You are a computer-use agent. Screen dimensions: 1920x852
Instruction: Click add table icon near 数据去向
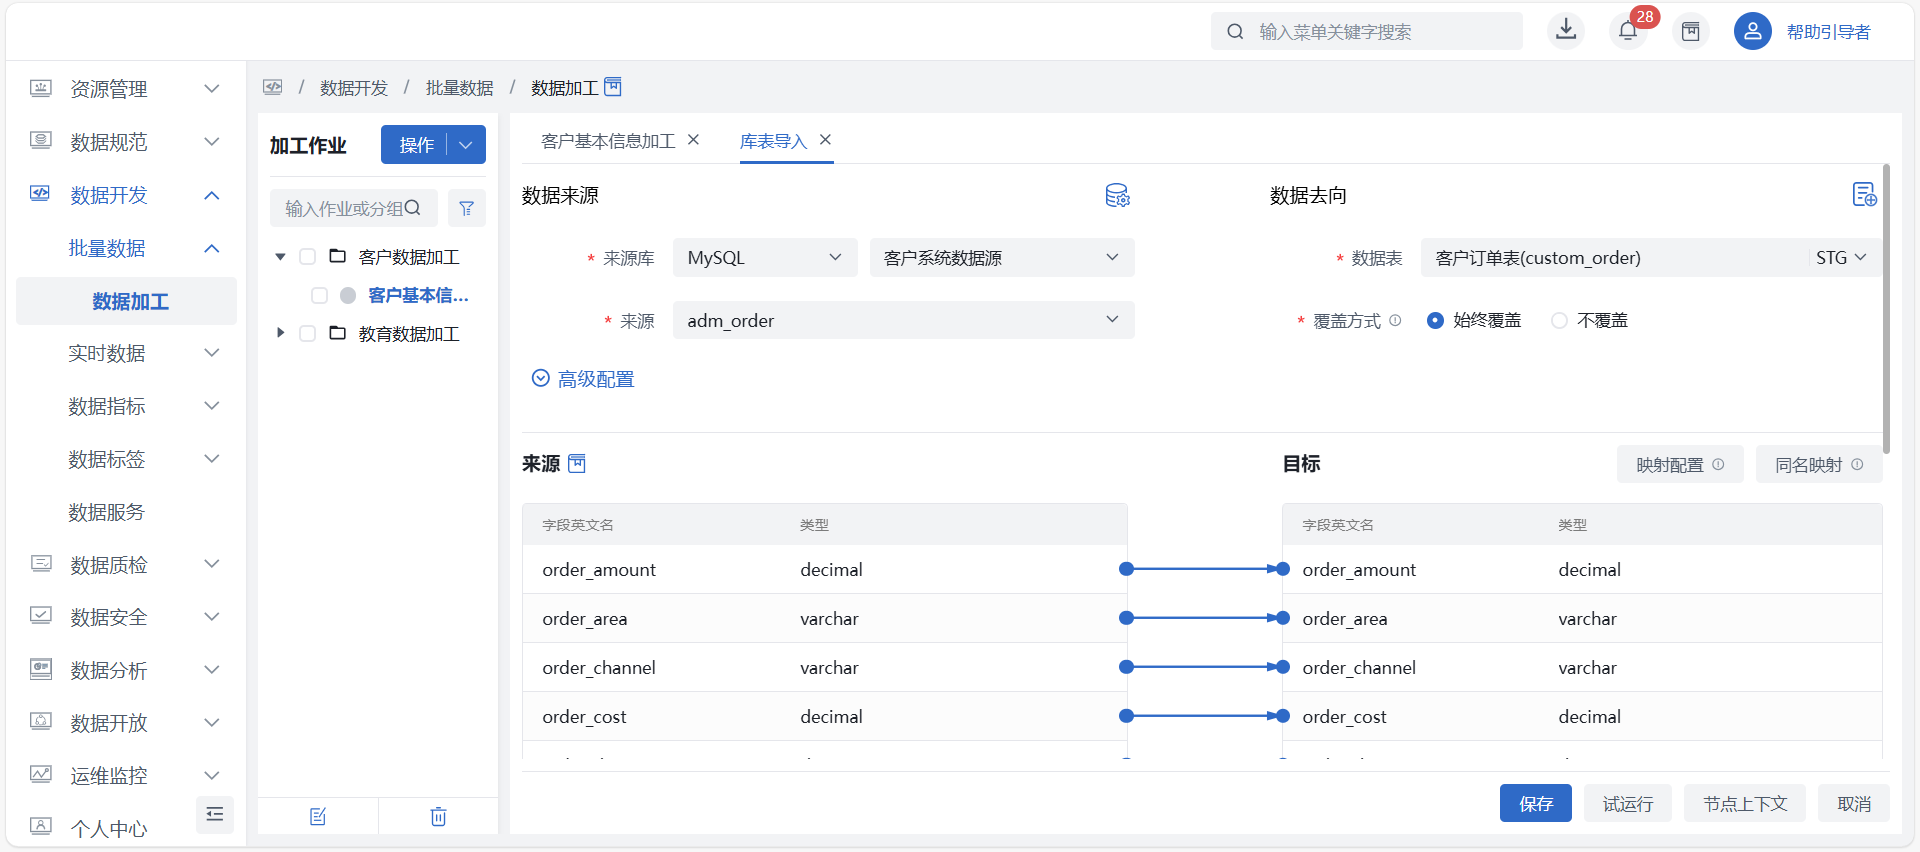point(1864,194)
